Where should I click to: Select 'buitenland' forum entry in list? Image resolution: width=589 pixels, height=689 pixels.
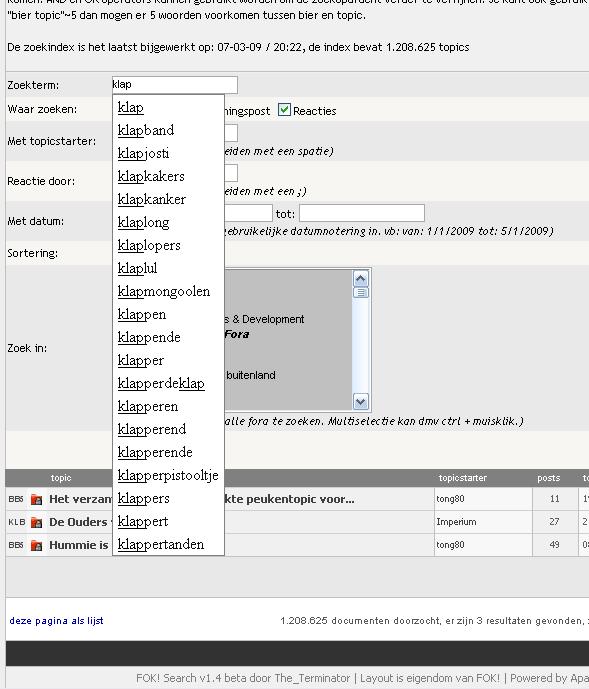tap(251, 375)
